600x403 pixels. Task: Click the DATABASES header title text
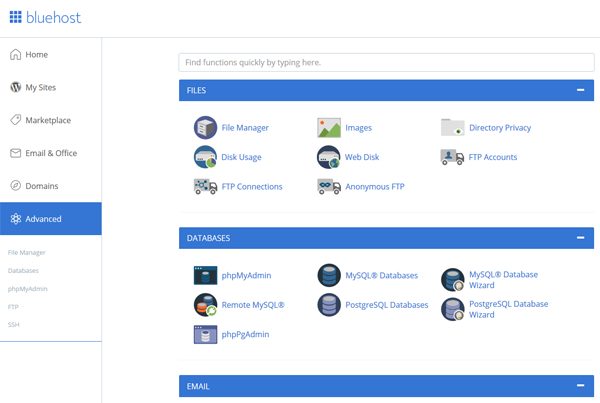point(209,238)
